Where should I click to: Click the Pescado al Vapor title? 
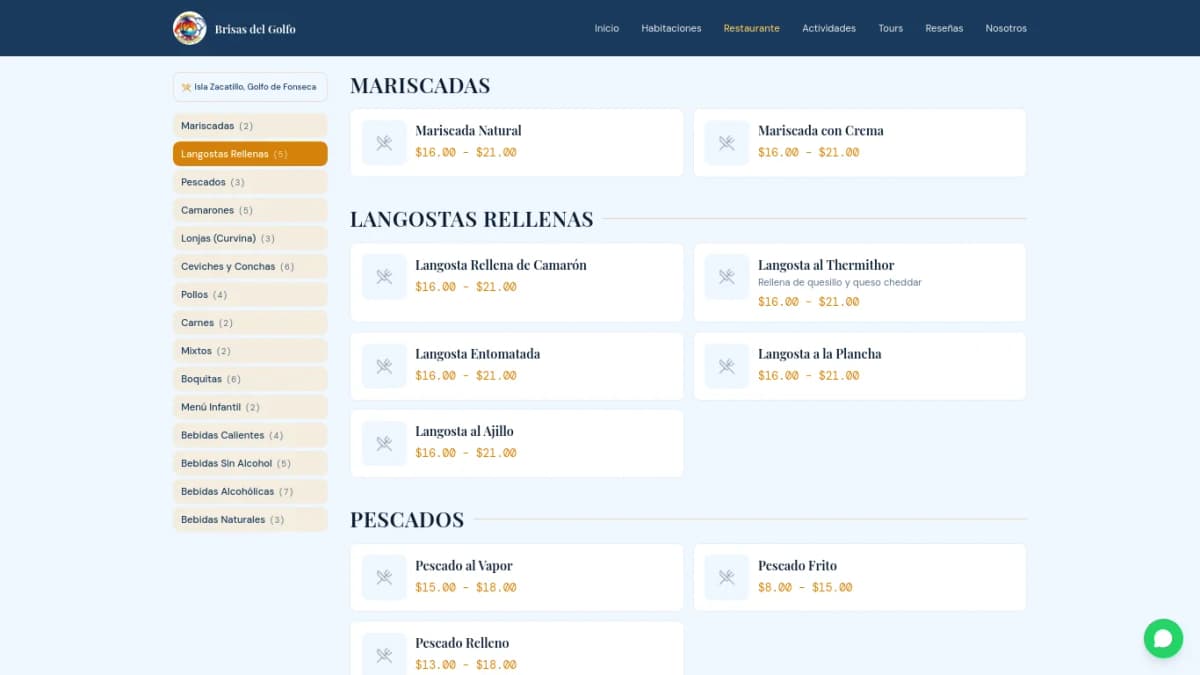[464, 565]
